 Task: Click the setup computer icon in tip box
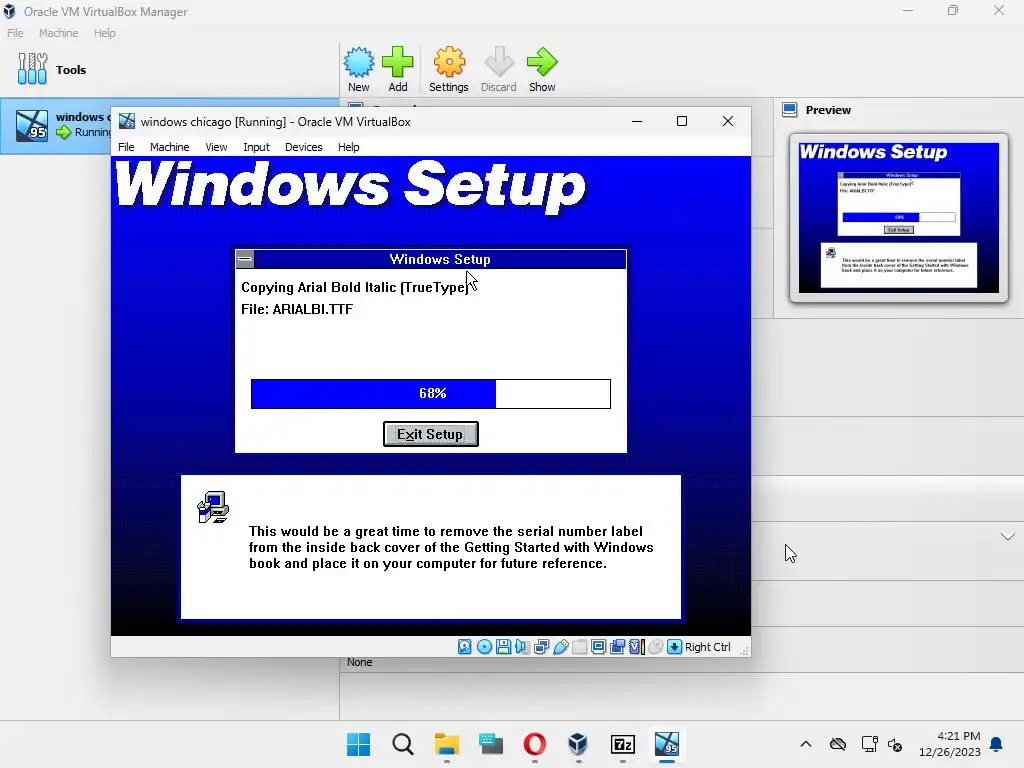[213, 507]
